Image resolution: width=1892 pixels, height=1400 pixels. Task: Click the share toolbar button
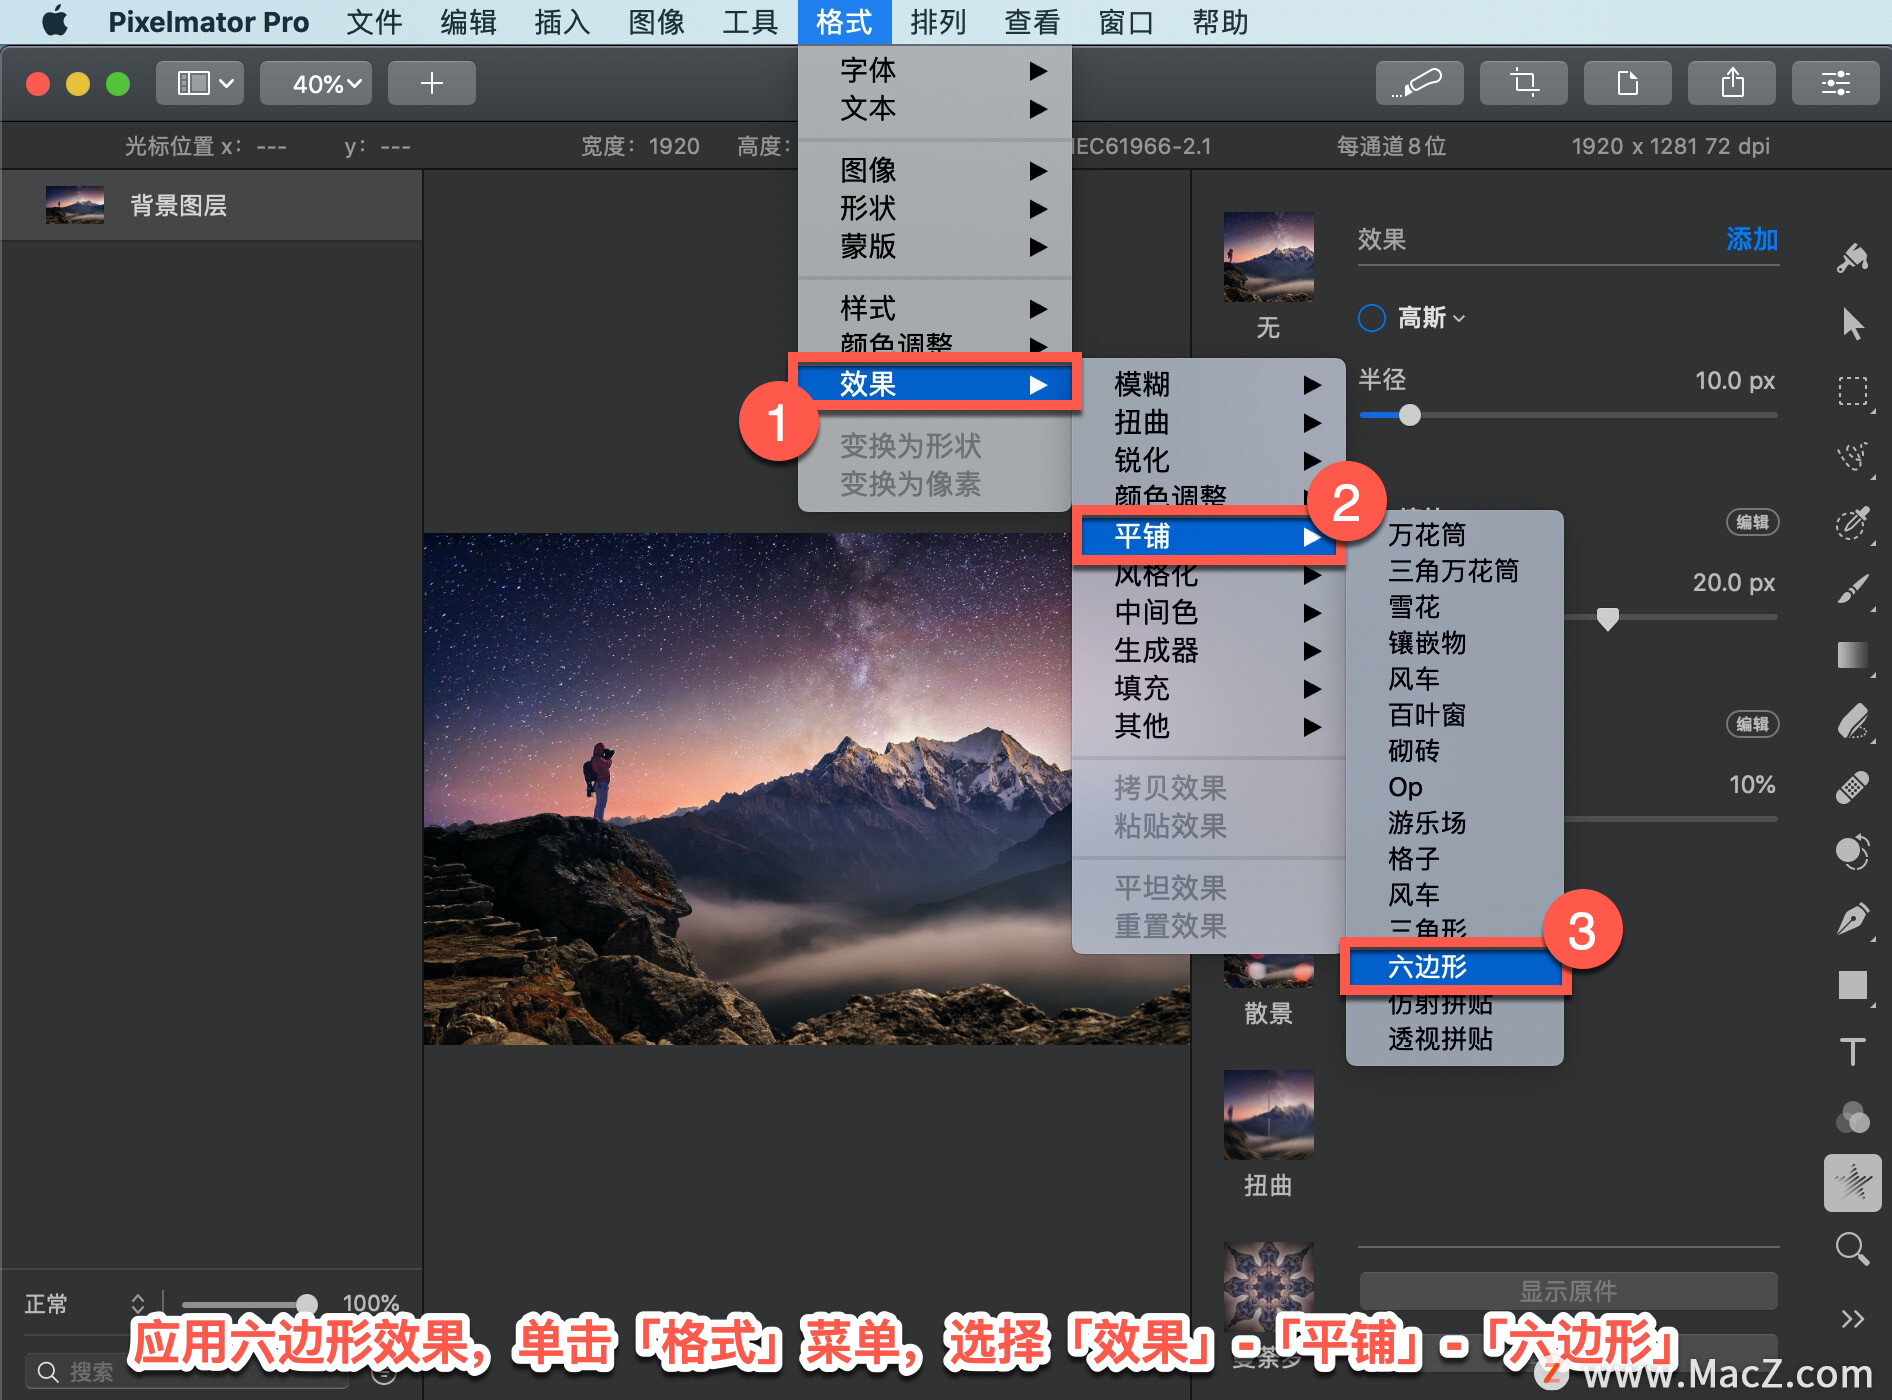[x=1732, y=83]
